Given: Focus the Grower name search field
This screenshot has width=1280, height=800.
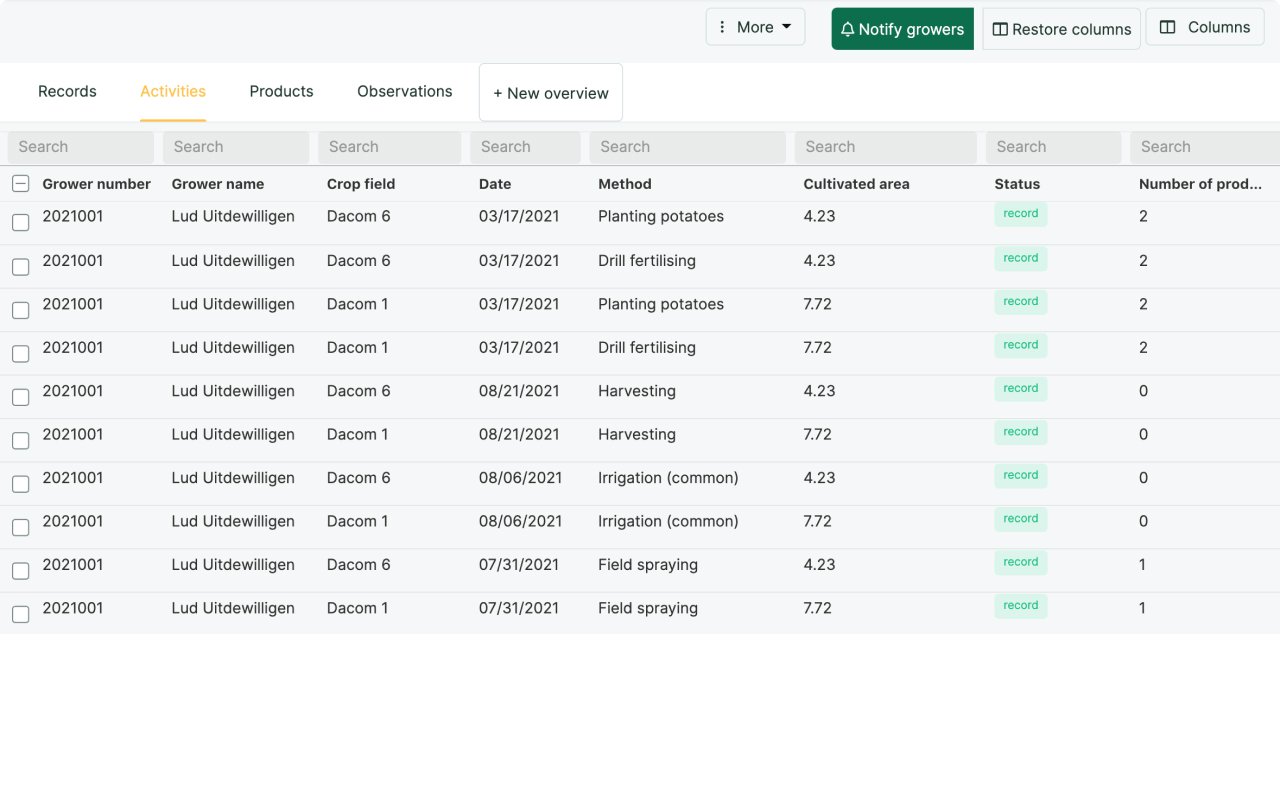Looking at the screenshot, I should 236,147.
